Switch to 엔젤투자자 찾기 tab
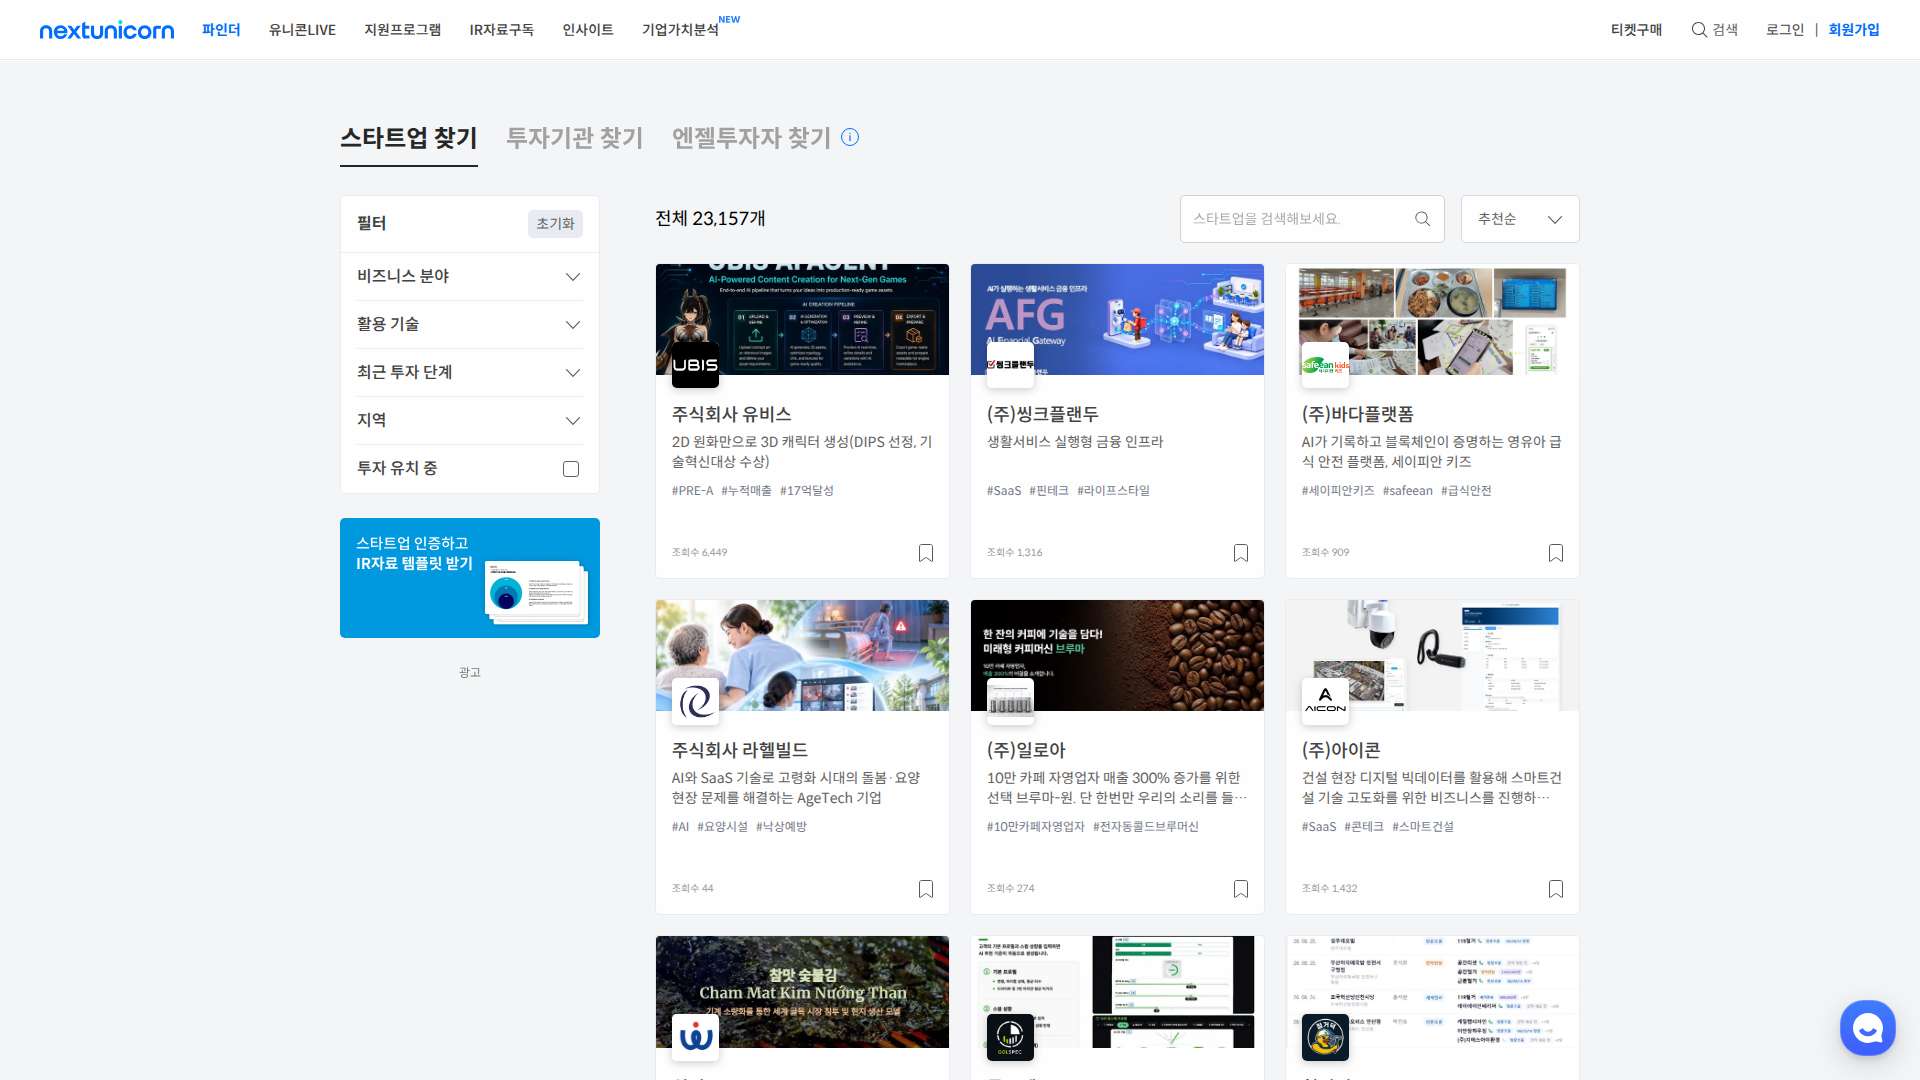Viewport: 1920px width, 1080px height. [x=751, y=138]
